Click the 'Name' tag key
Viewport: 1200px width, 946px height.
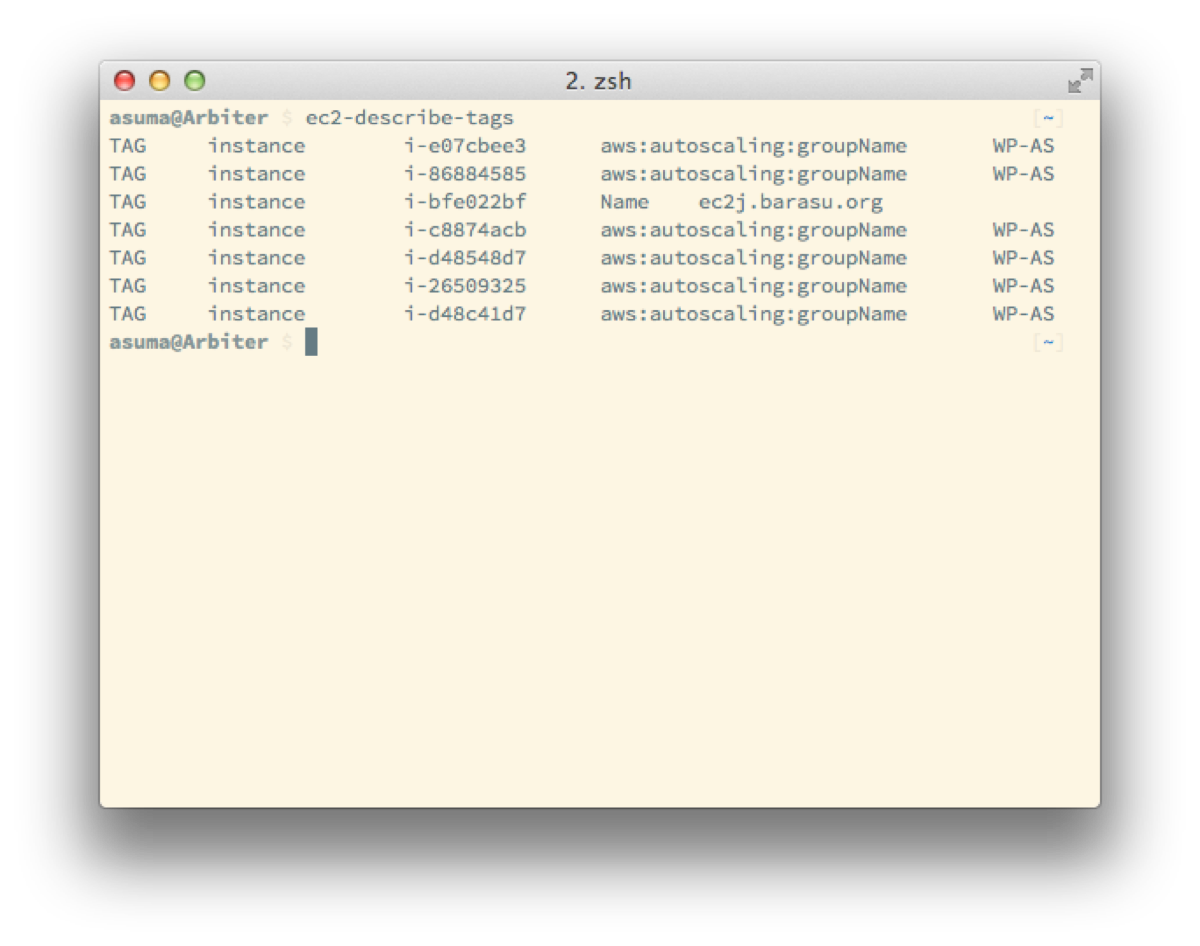(x=625, y=202)
